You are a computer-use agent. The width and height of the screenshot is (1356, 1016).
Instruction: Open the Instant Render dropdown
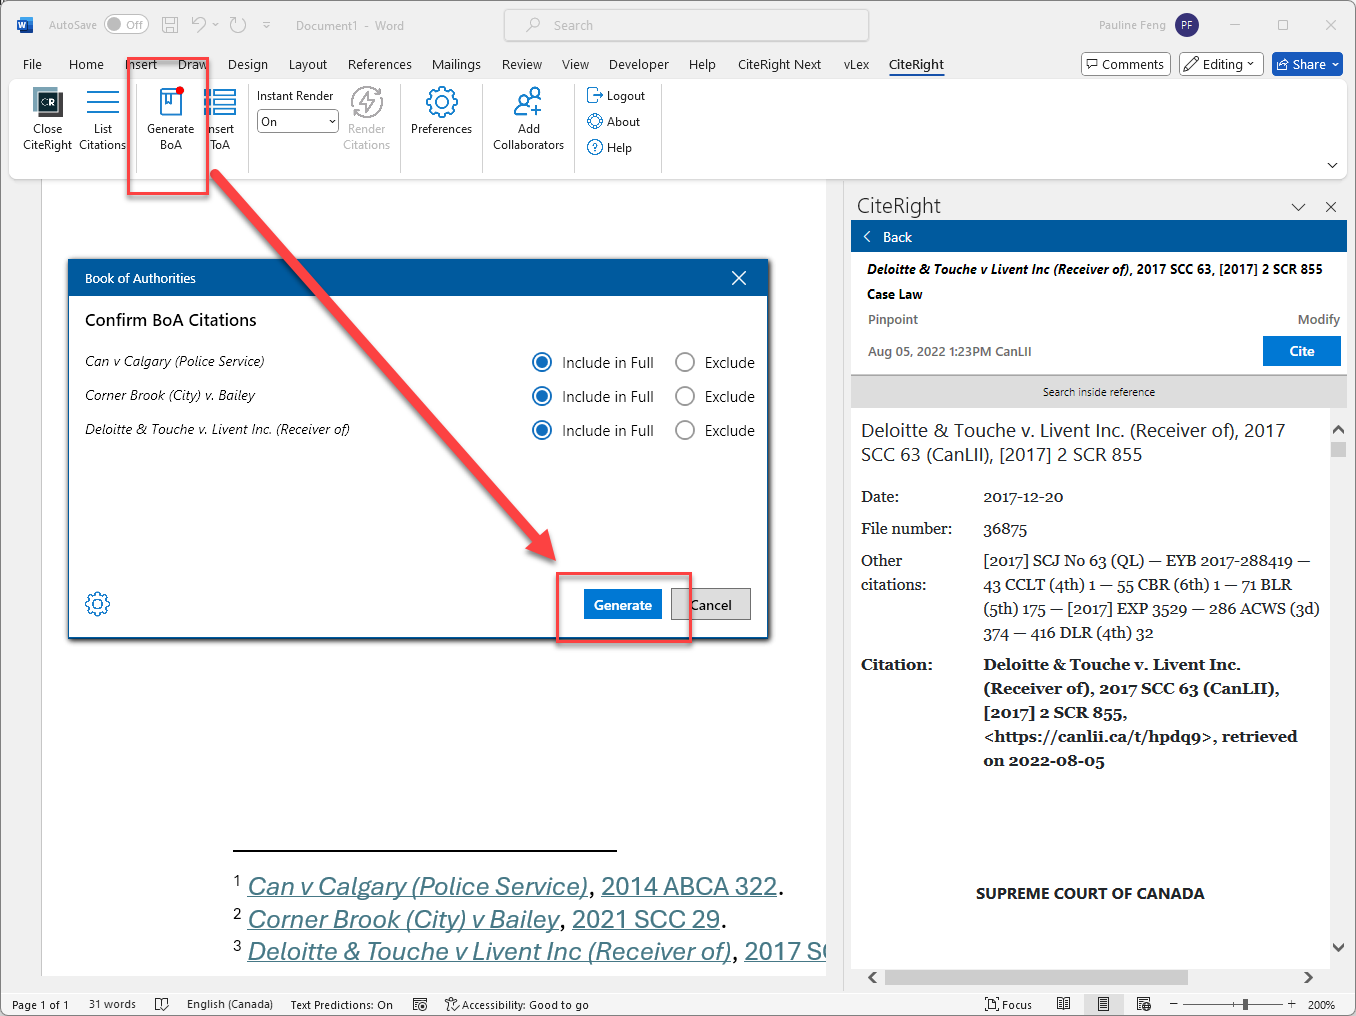coord(298,122)
